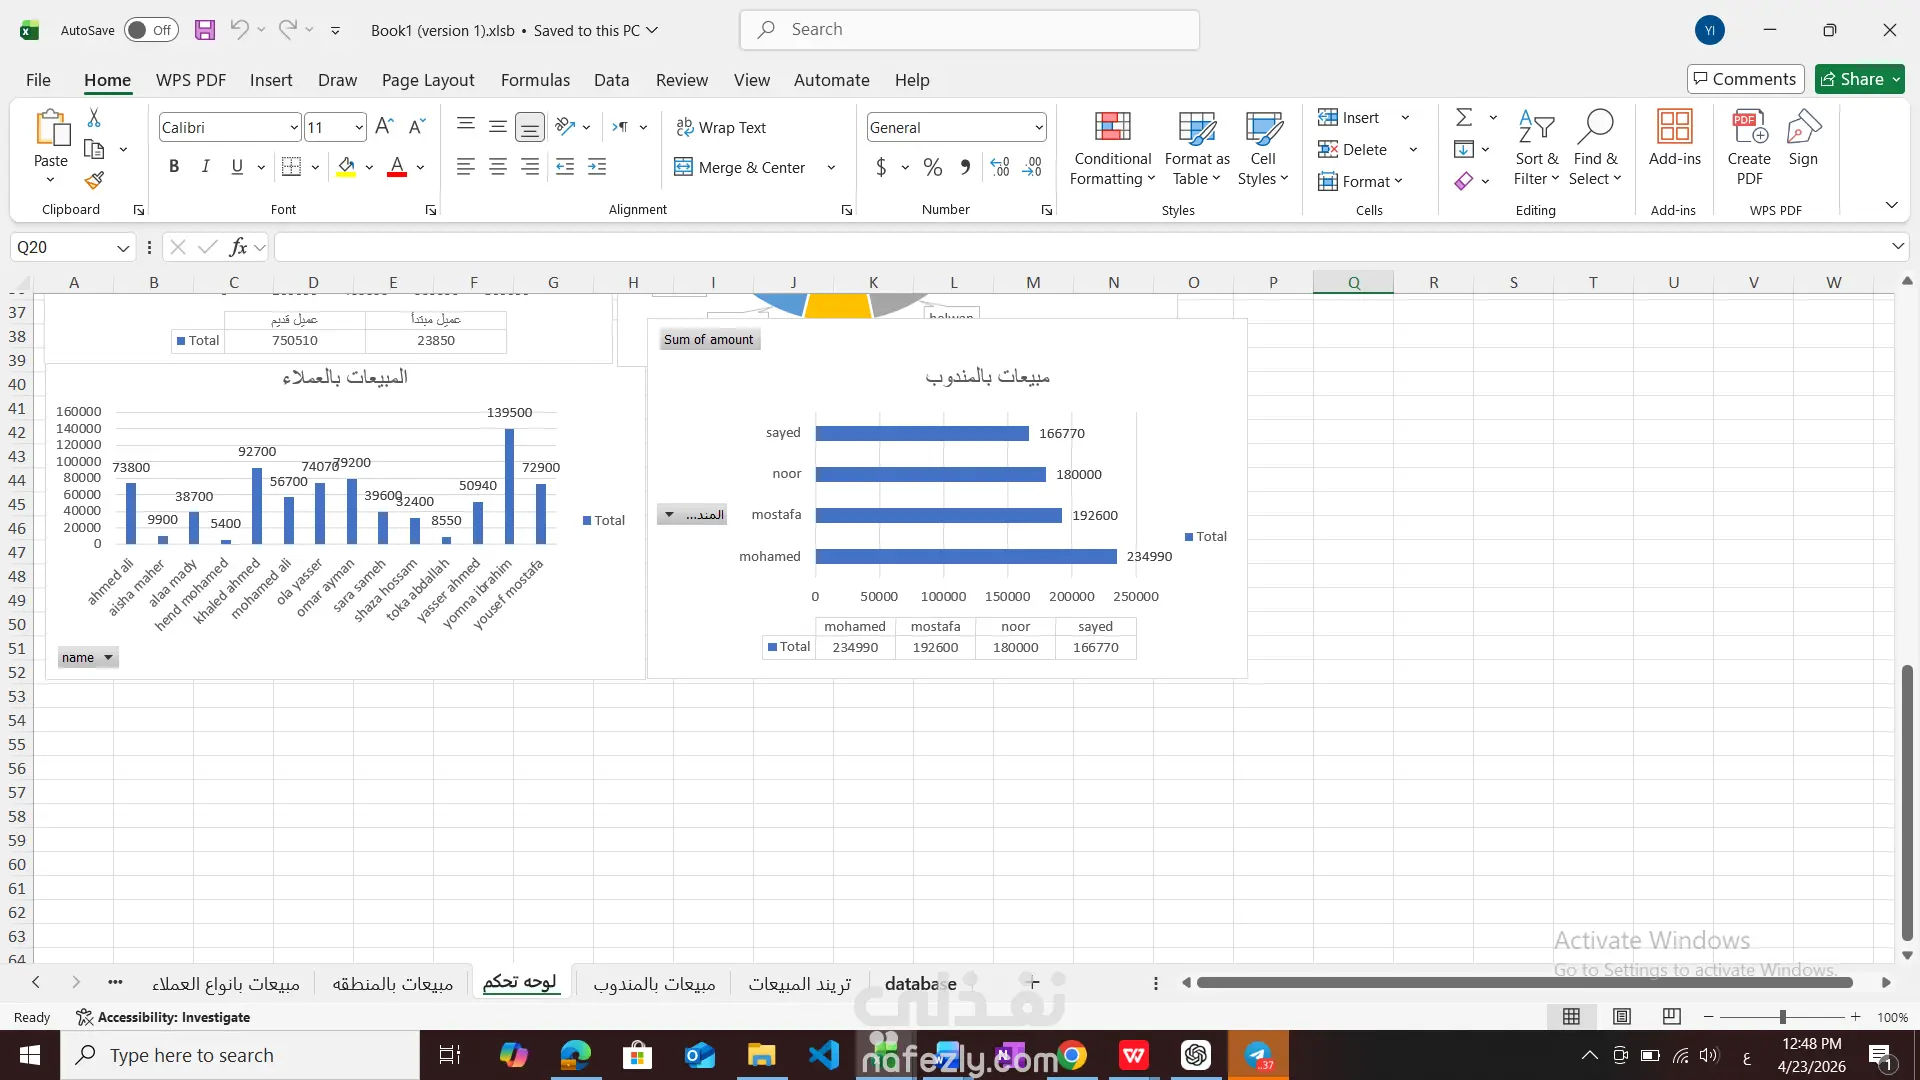Collapse the ribbon with chevron

click(1891, 205)
